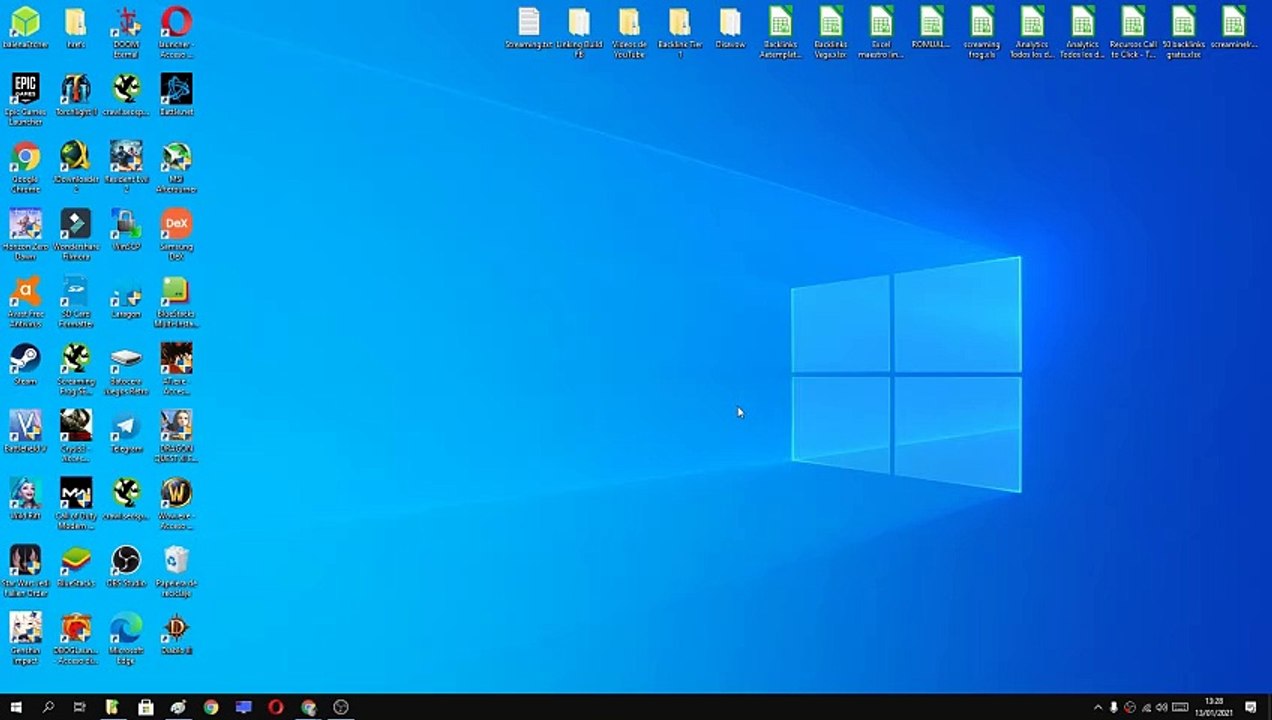This screenshot has width=1272, height=720.
Task: Open the 50 backlinks gratis.xlsx file
Action: pos(1183,33)
